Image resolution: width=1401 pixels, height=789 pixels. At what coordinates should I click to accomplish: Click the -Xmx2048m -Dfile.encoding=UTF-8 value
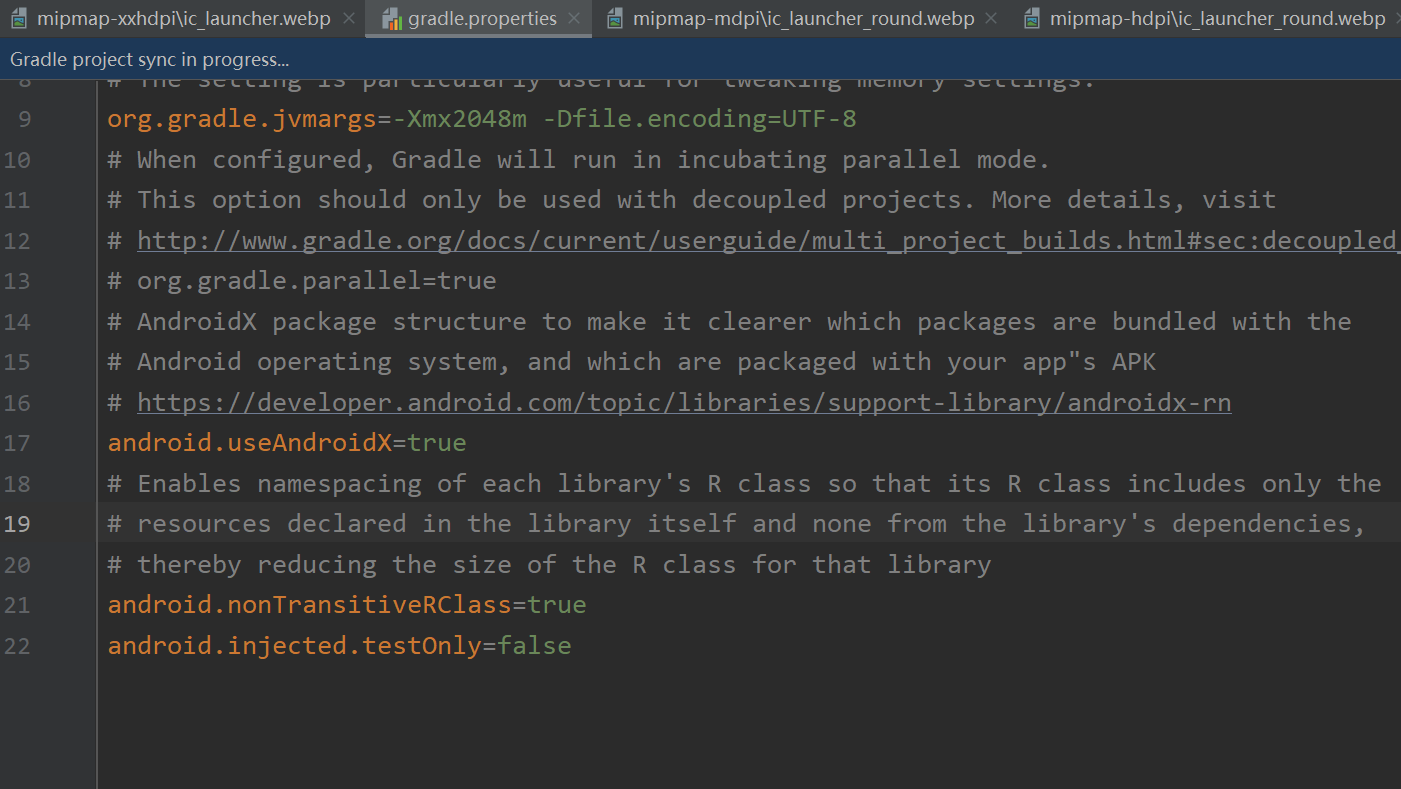(x=625, y=120)
